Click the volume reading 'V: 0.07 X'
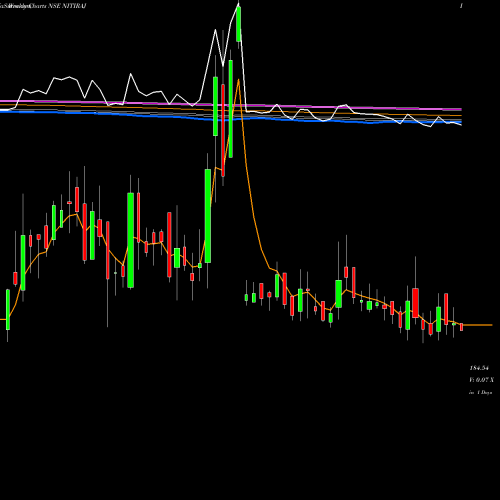Viewport: 500px width, 500px height. coord(481,380)
